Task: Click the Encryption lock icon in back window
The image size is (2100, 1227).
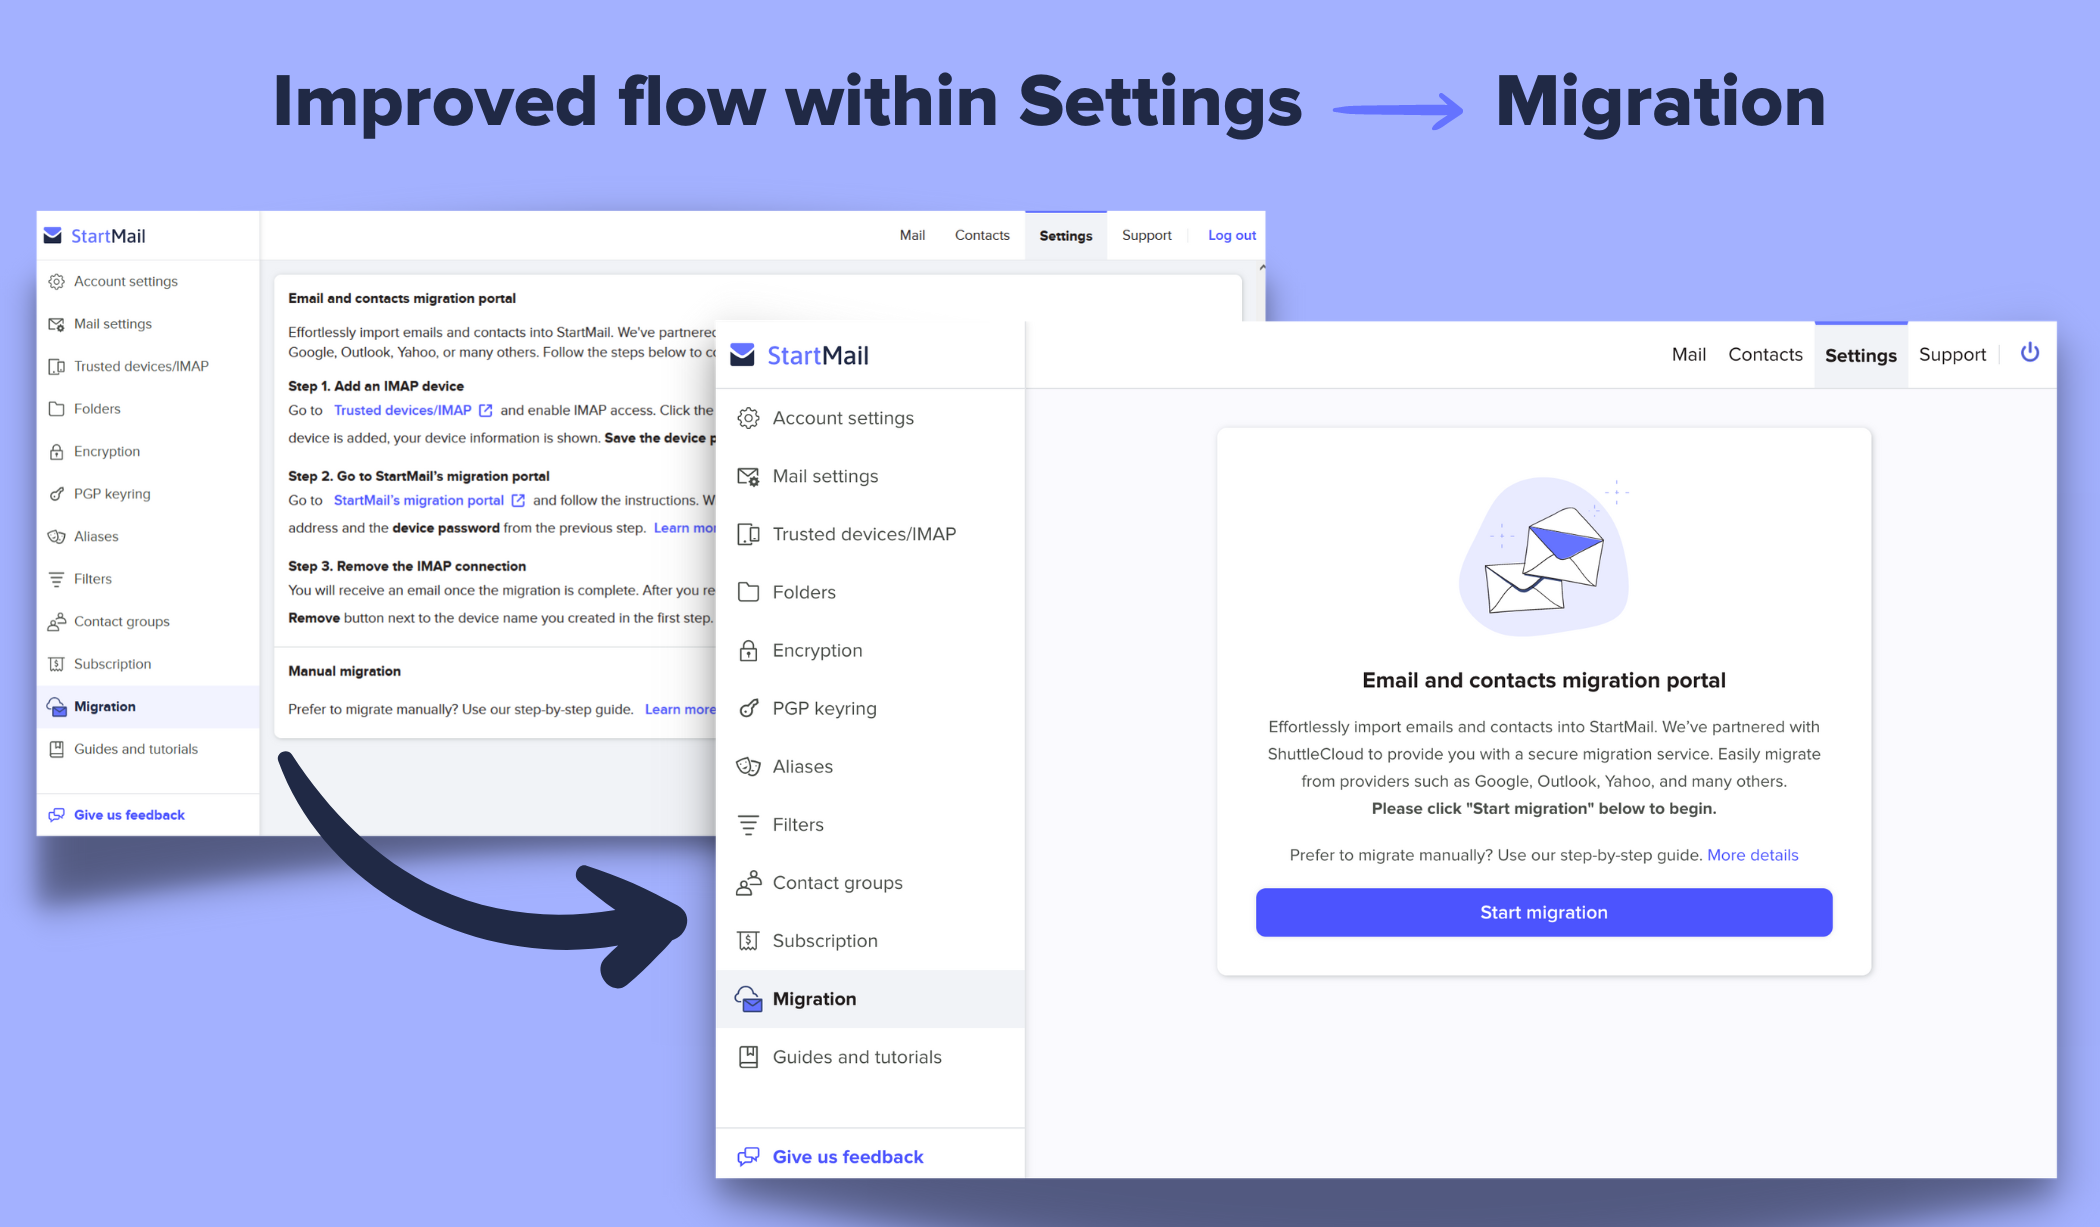Action: click(56, 451)
